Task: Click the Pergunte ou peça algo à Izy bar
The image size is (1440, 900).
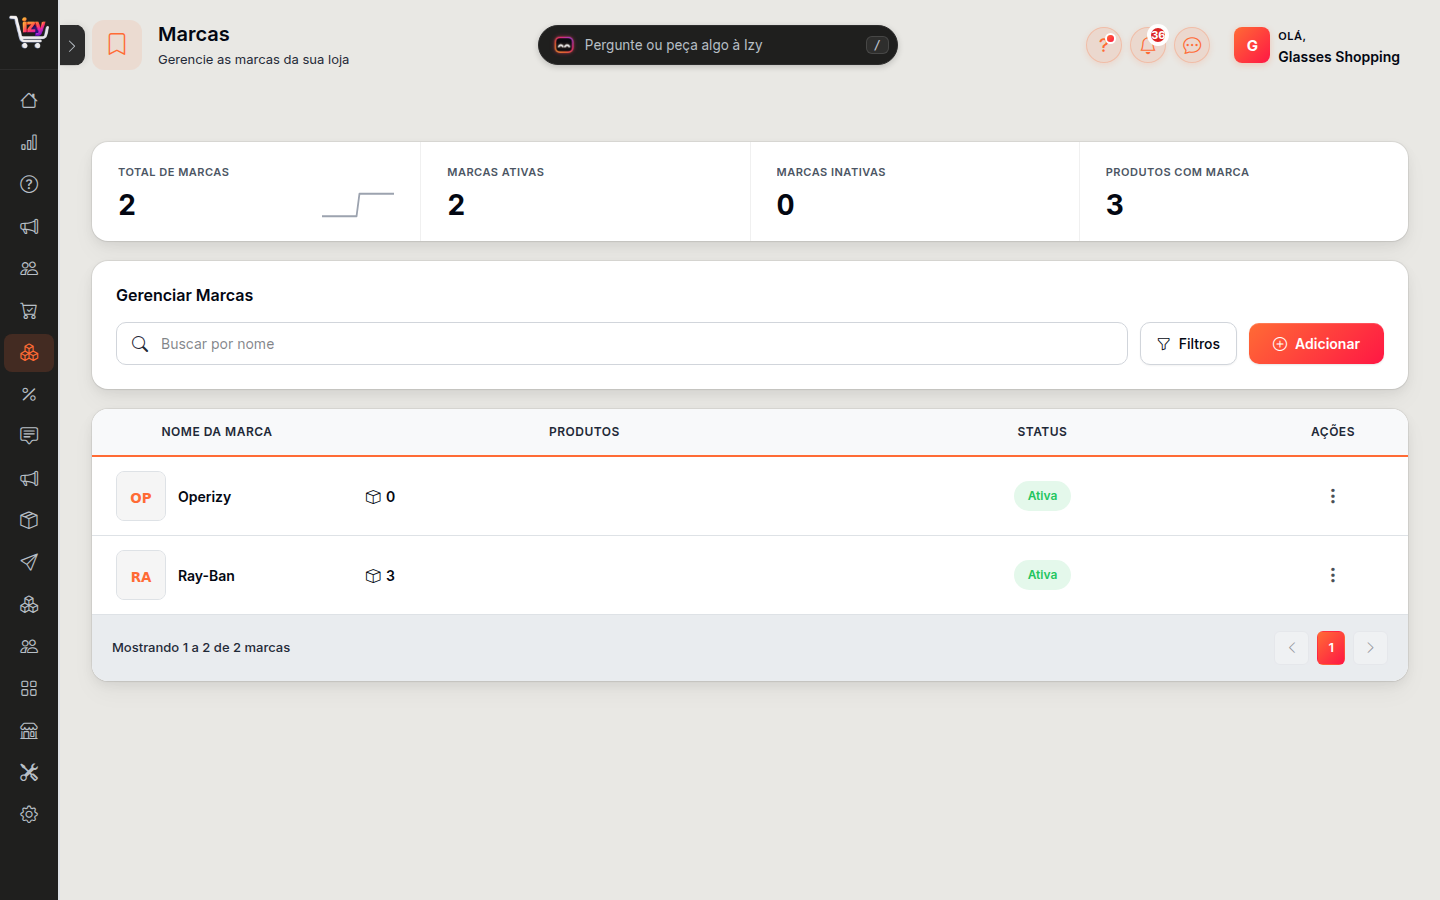Action: point(718,45)
